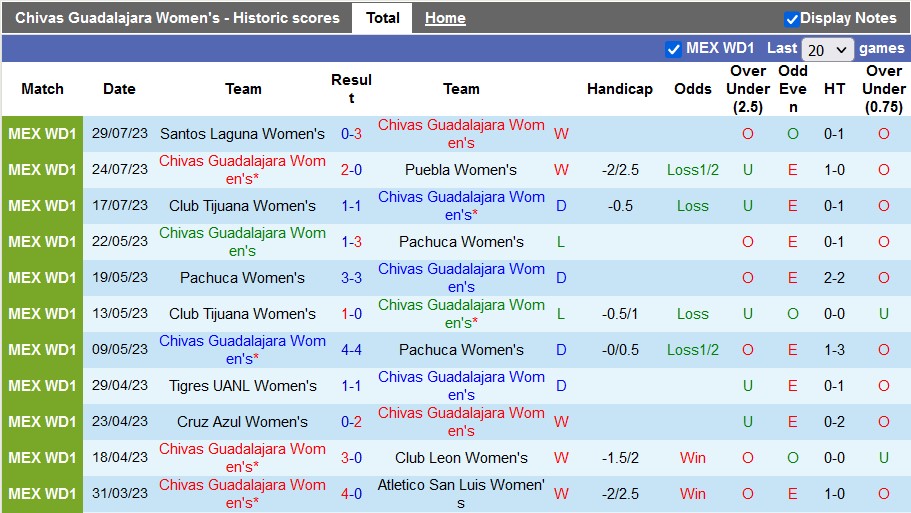Open Pachuca Women's in the 22/05/23 row
Viewport: 911px width, 513px height.
coord(461,242)
